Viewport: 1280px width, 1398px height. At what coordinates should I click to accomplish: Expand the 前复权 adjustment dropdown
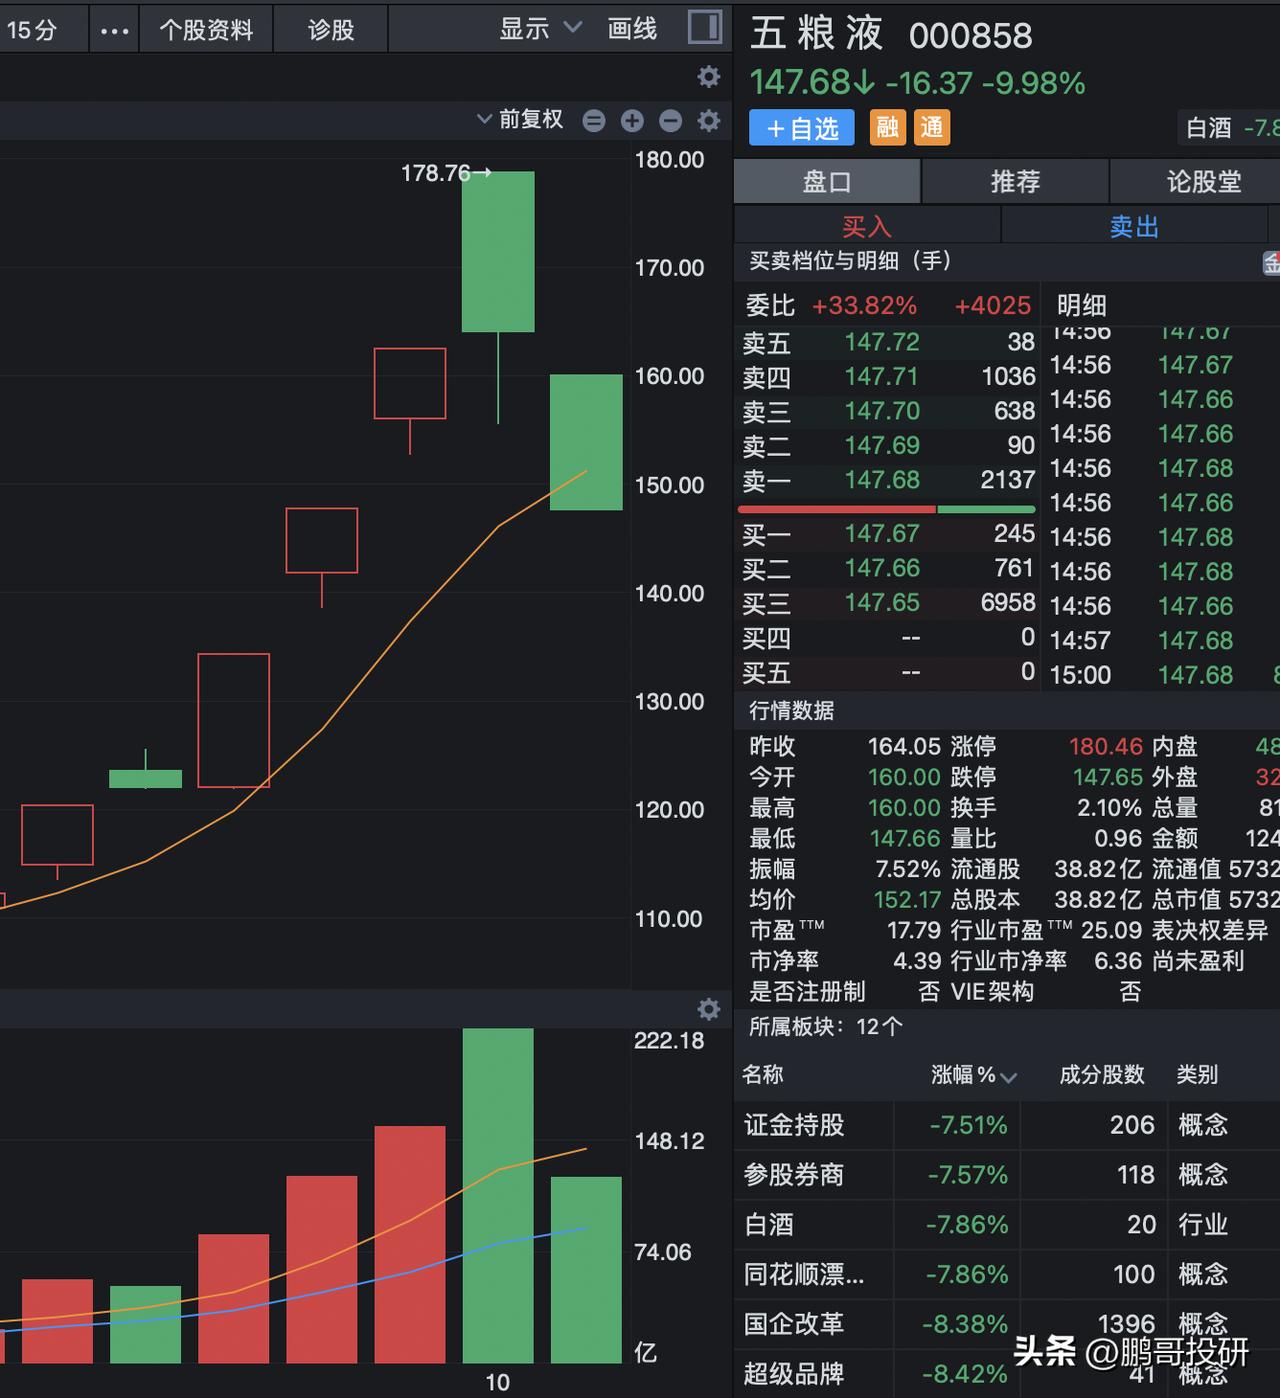pos(520,120)
